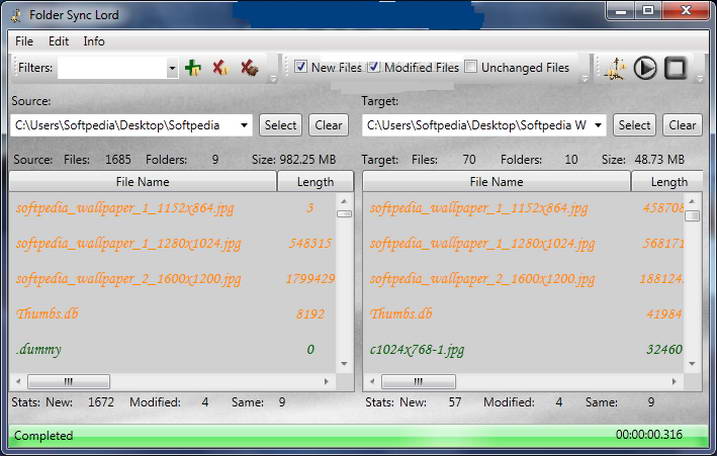Open the file type toolbar overflow arrow
717x456 pixels.
tap(585, 79)
